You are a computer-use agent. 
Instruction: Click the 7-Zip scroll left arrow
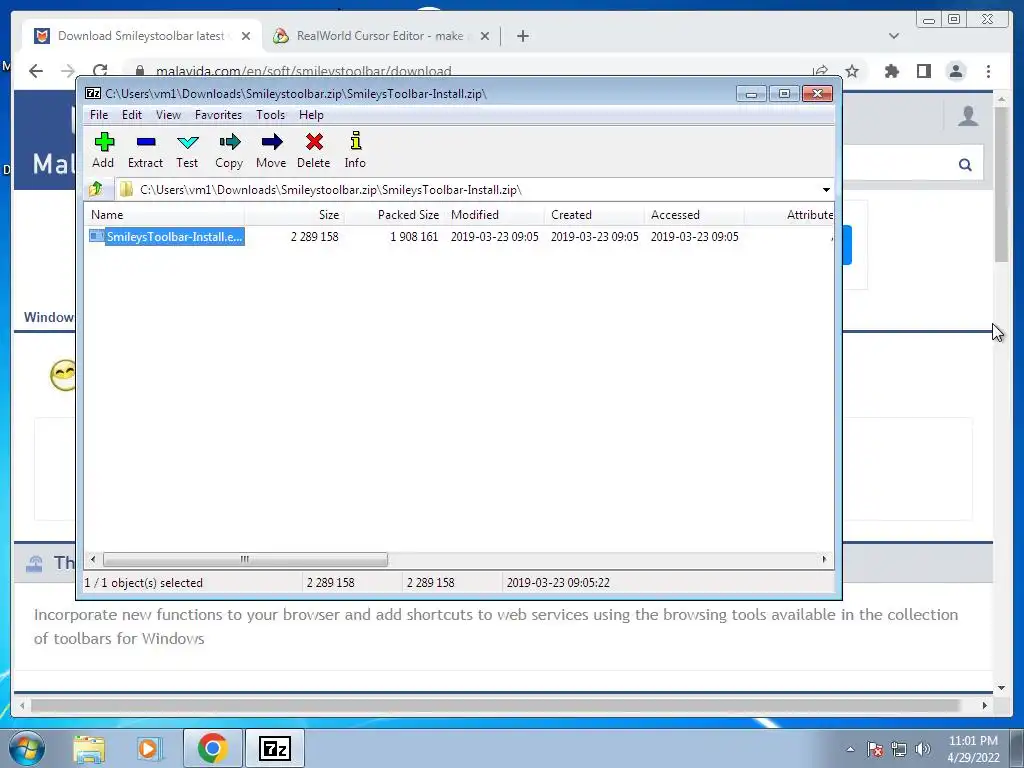tap(93, 559)
